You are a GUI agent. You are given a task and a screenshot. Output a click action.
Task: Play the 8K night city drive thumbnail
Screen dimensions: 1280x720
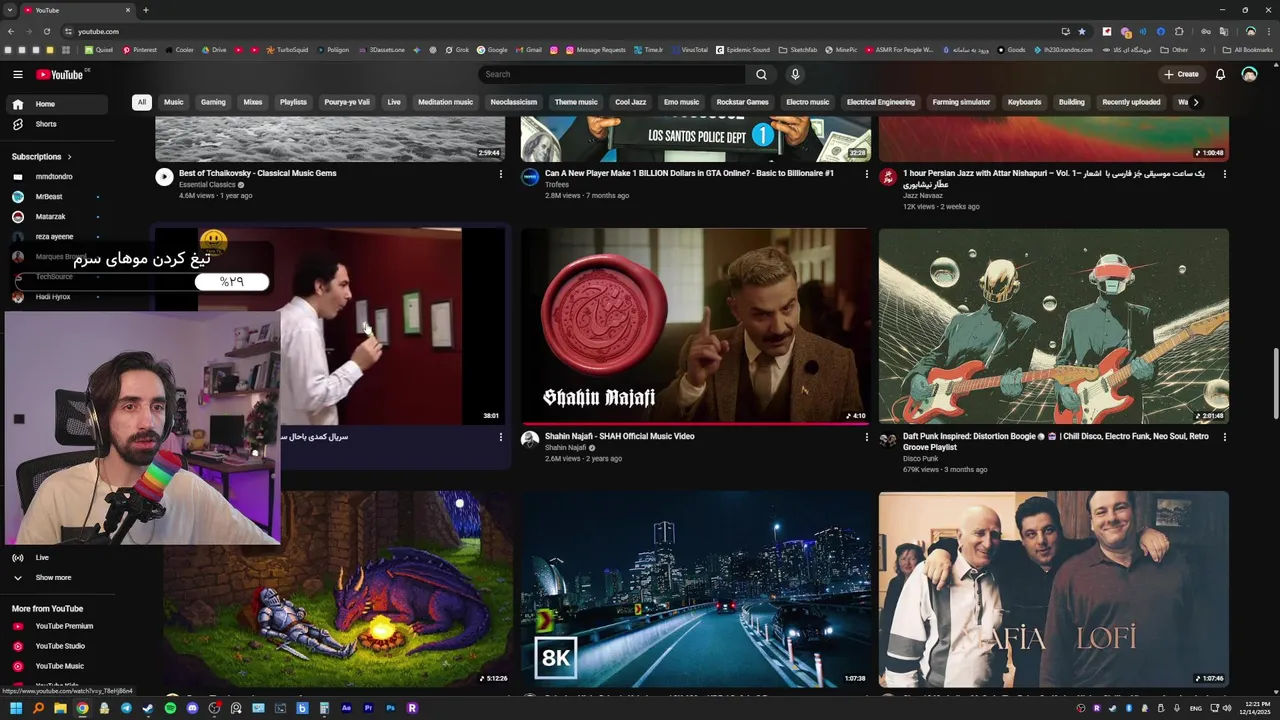[696, 589]
